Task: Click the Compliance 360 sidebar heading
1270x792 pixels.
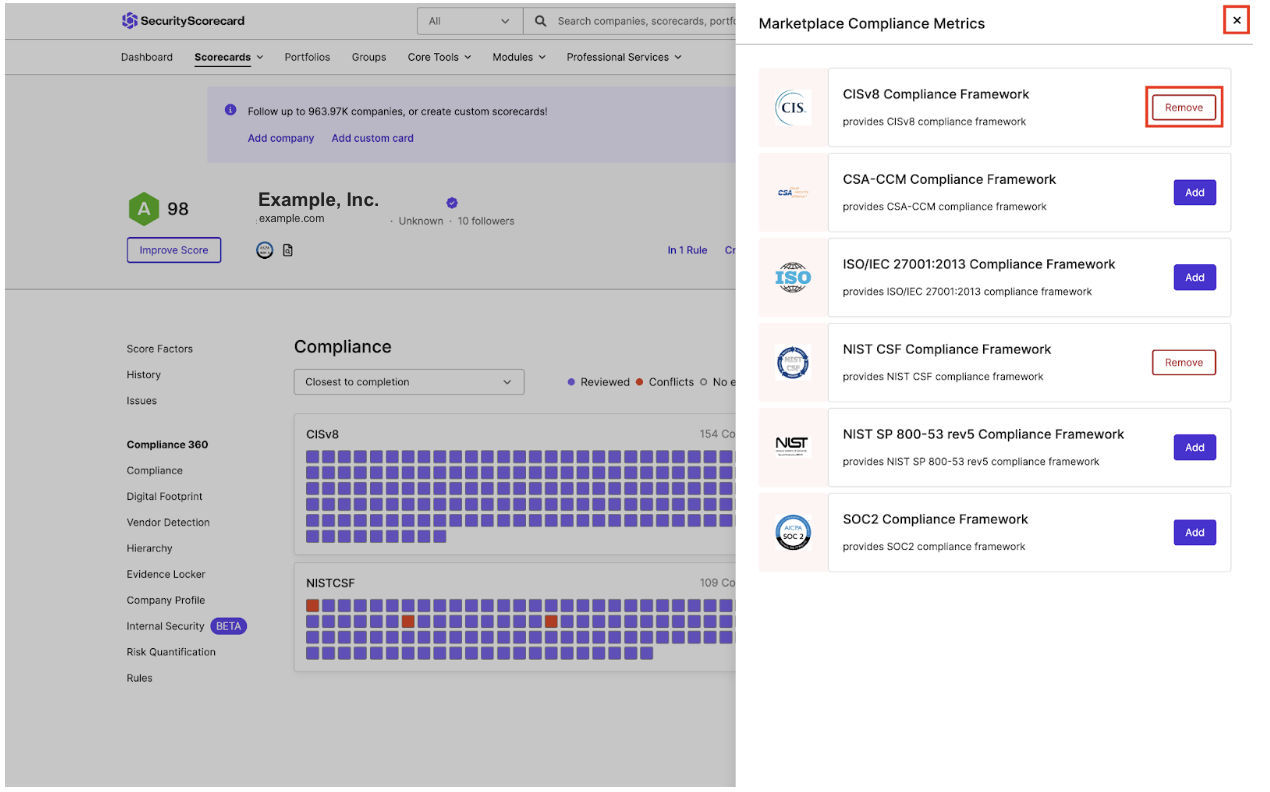Action: click(x=167, y=445)
